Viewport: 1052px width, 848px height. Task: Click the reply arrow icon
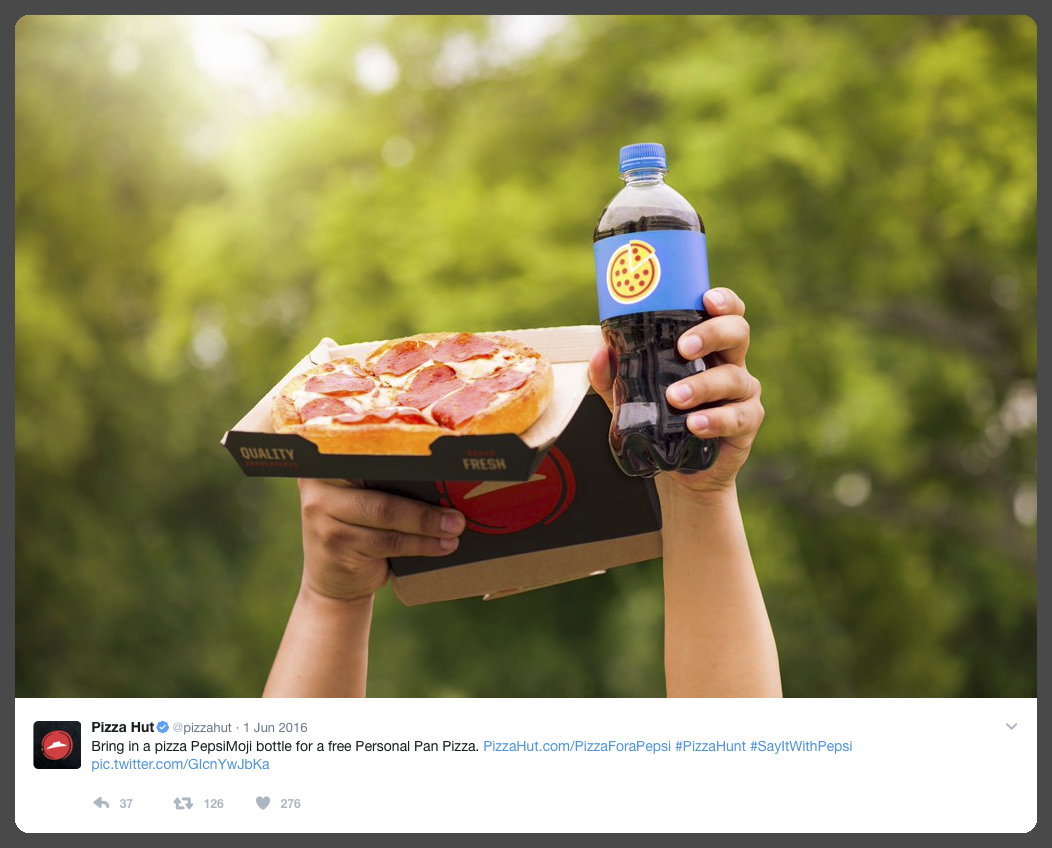pyautogui.click(x=101, y=803)
